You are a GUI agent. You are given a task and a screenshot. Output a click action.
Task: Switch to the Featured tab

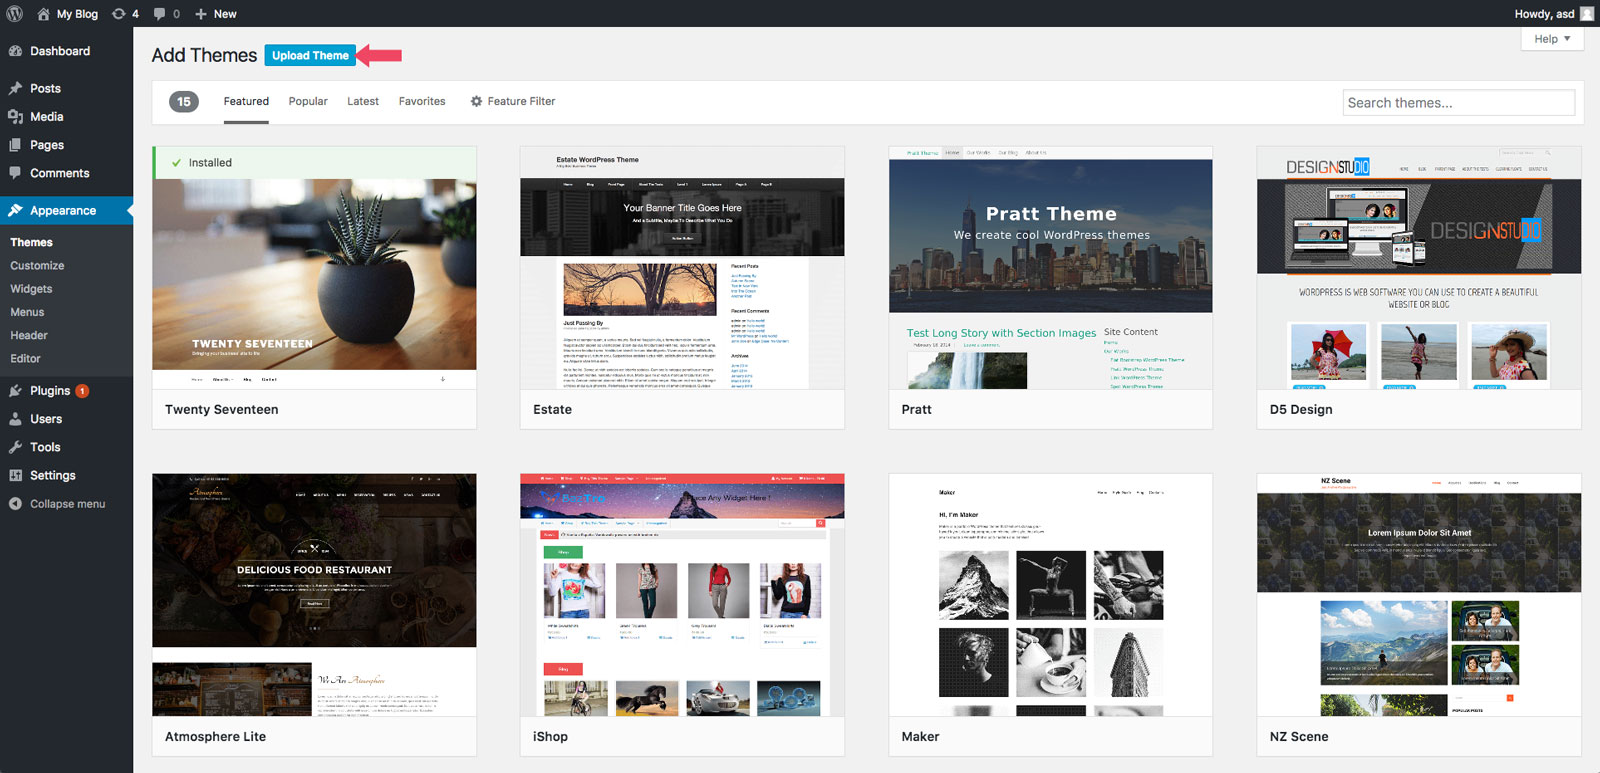point(246,101)
